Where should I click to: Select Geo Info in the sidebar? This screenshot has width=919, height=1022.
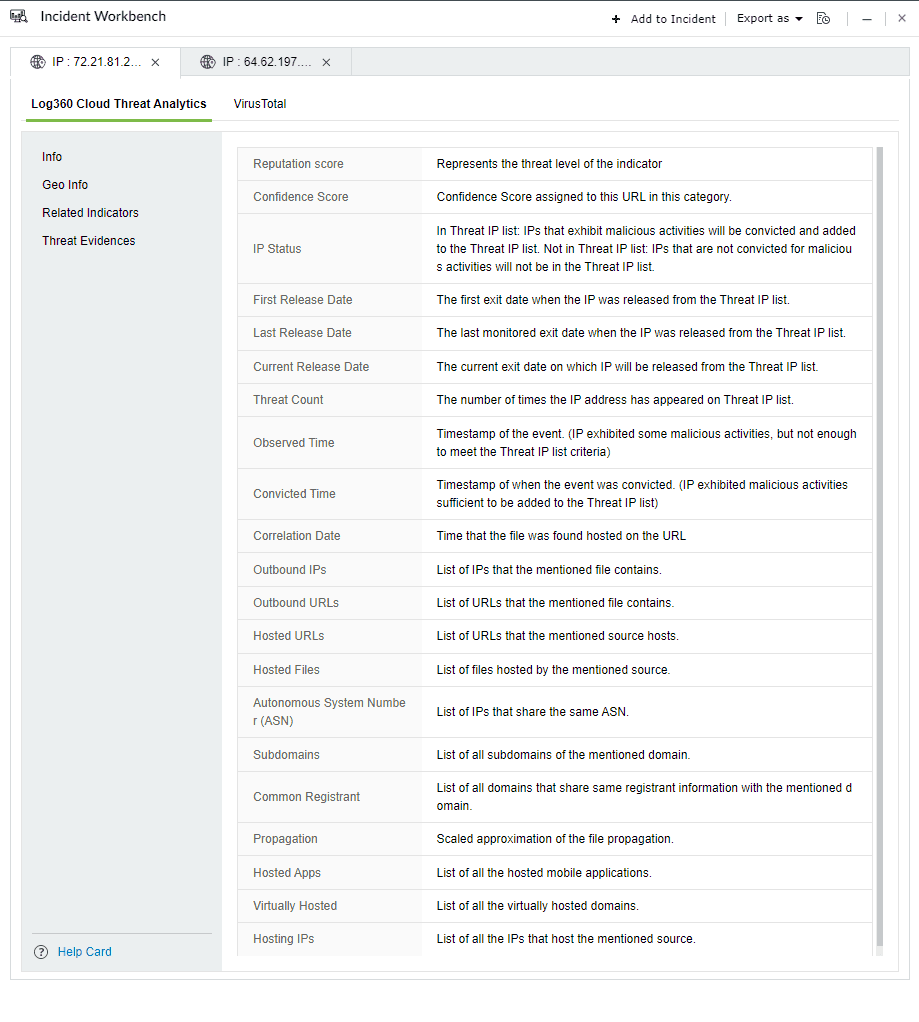(64, 184)
